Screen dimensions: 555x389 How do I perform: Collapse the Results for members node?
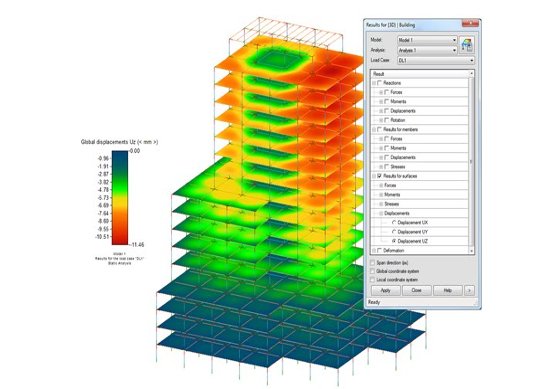[374, 130]
